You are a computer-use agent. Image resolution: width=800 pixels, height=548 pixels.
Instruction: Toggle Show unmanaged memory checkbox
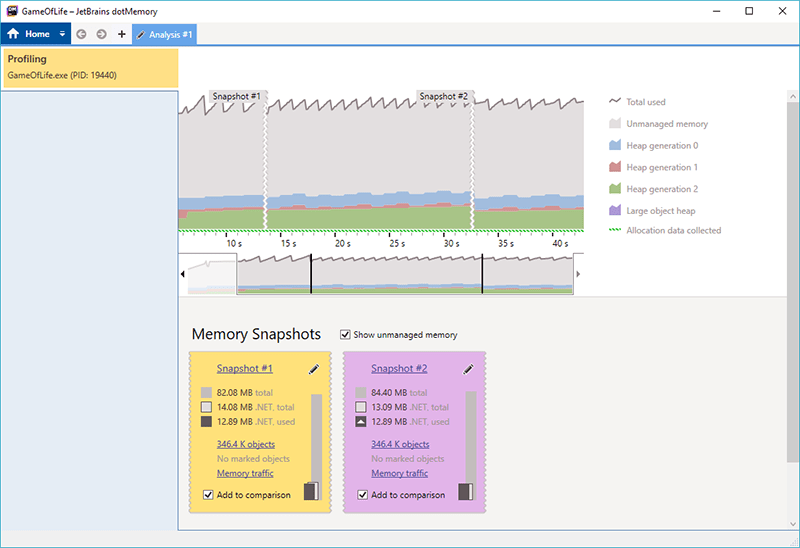pos(345,335)
